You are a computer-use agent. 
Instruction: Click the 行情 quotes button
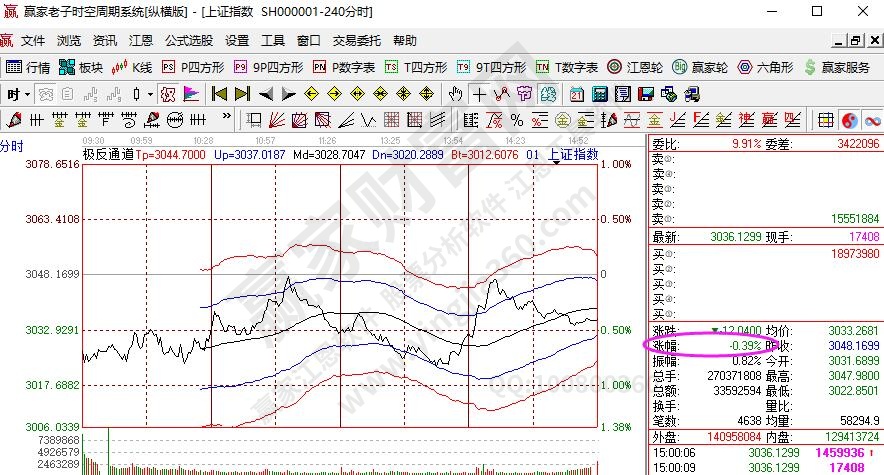click(x=28, y=67)
